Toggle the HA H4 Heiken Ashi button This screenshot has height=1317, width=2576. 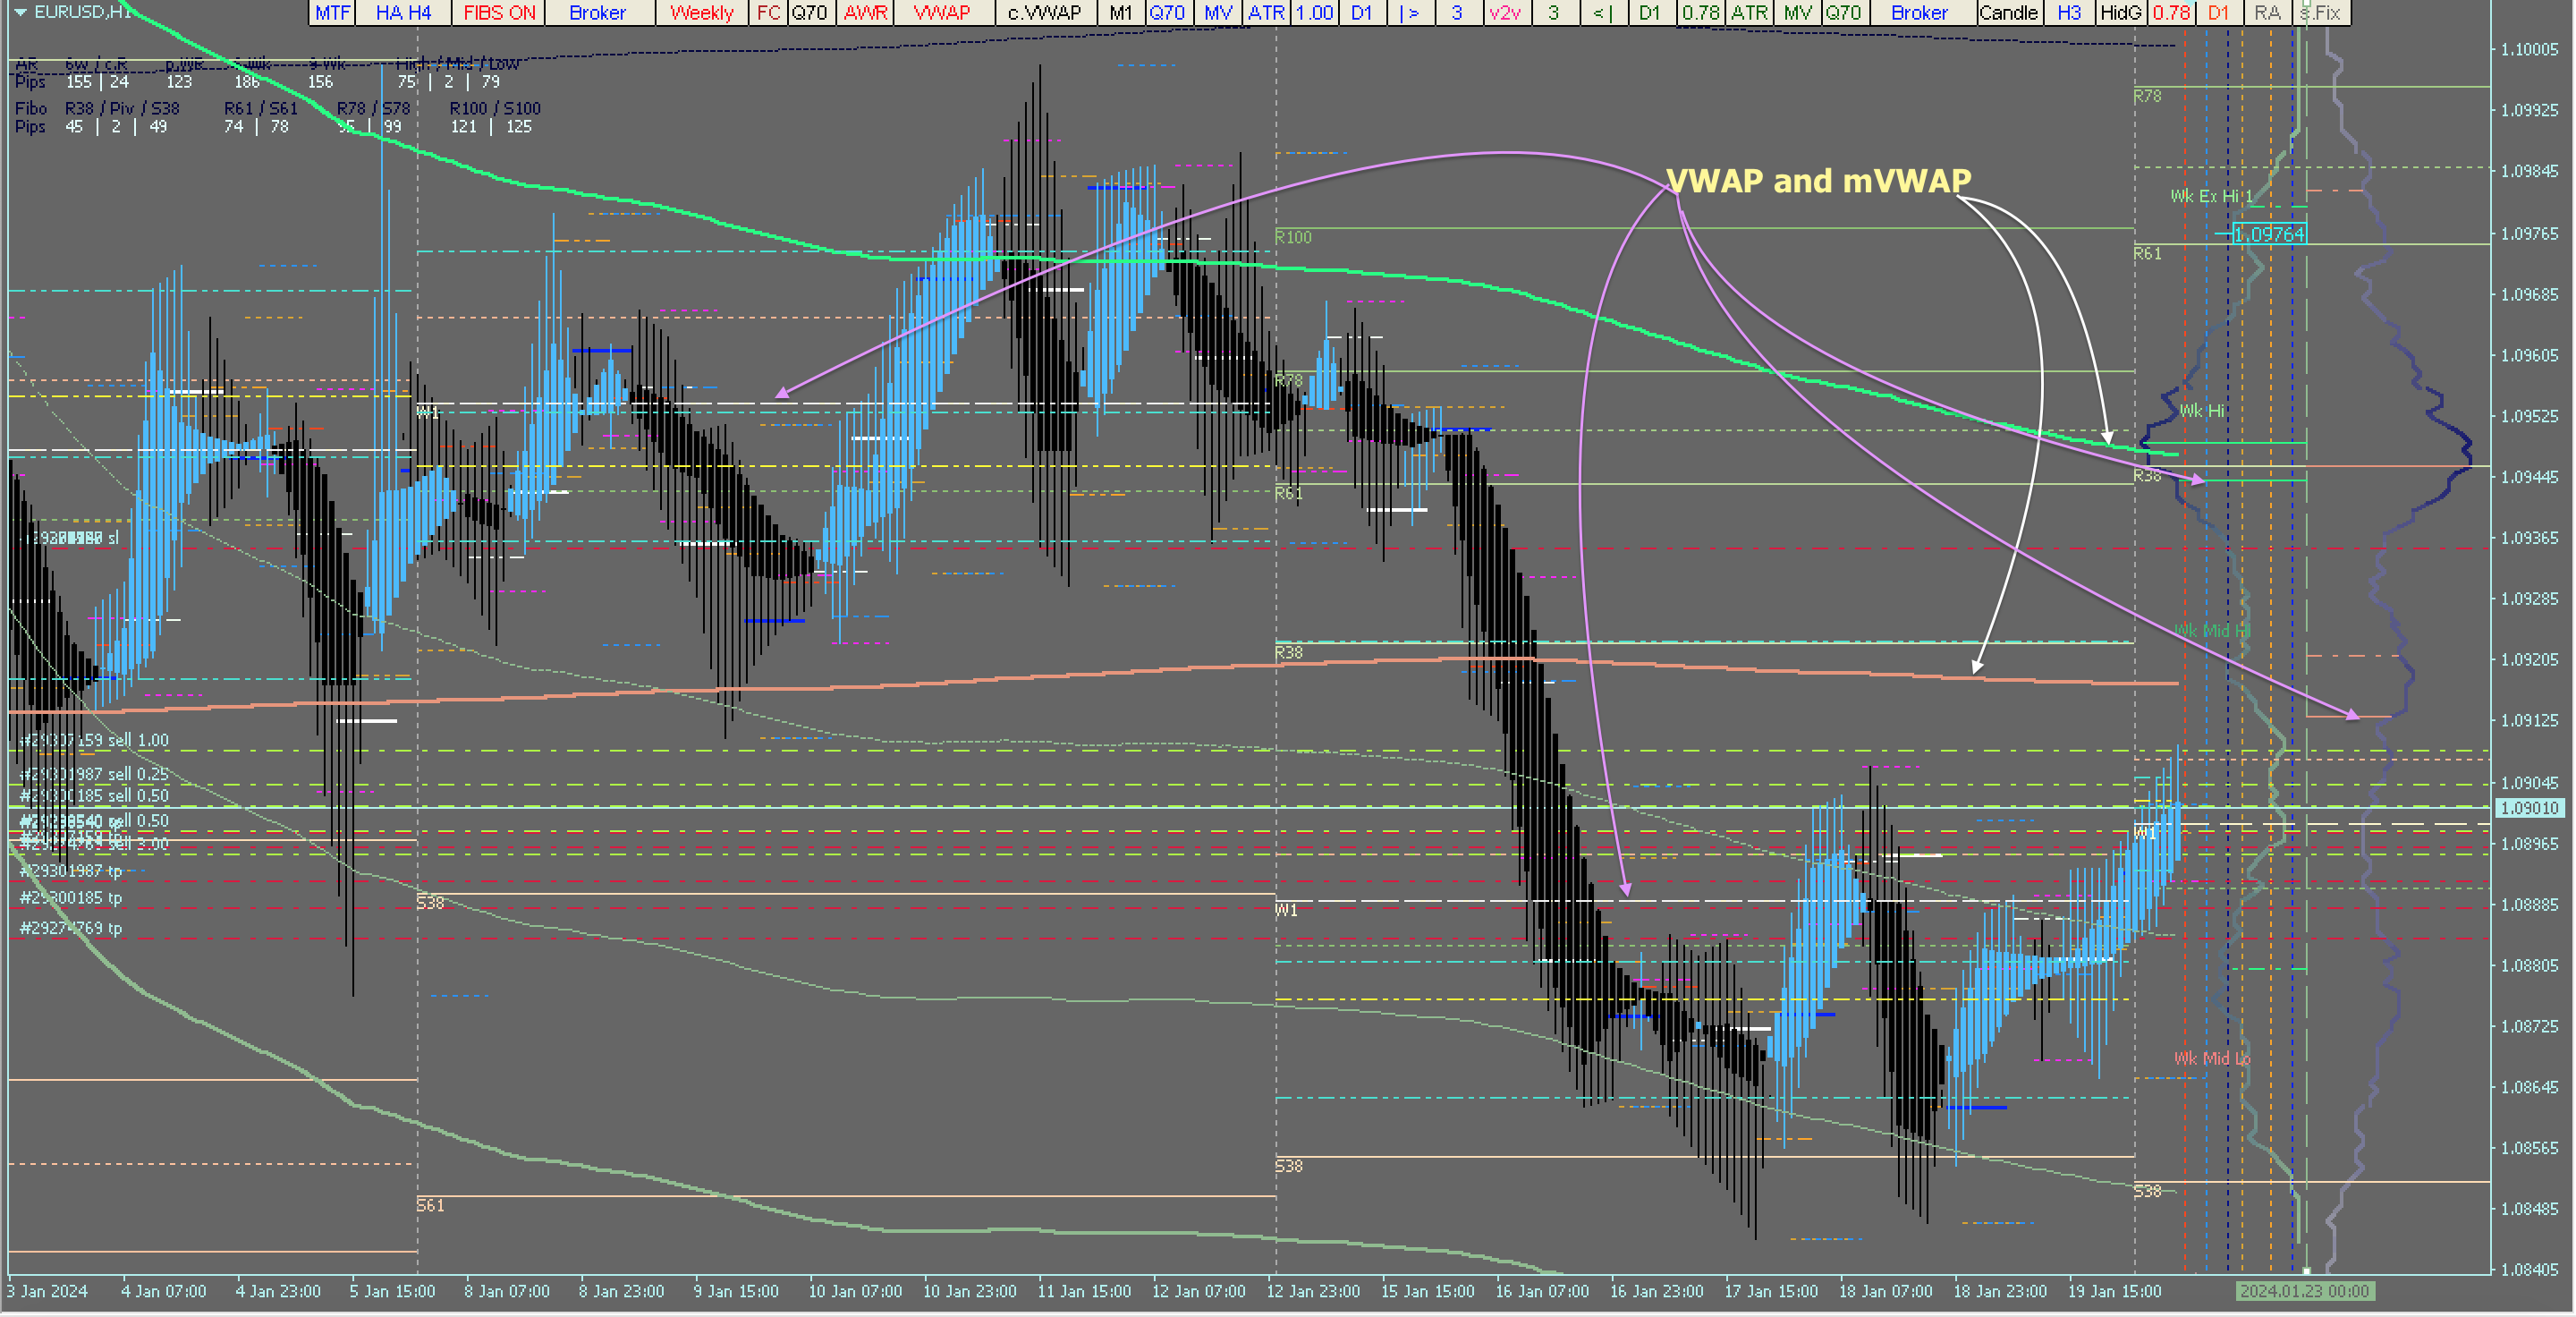(x=403, y=12)
